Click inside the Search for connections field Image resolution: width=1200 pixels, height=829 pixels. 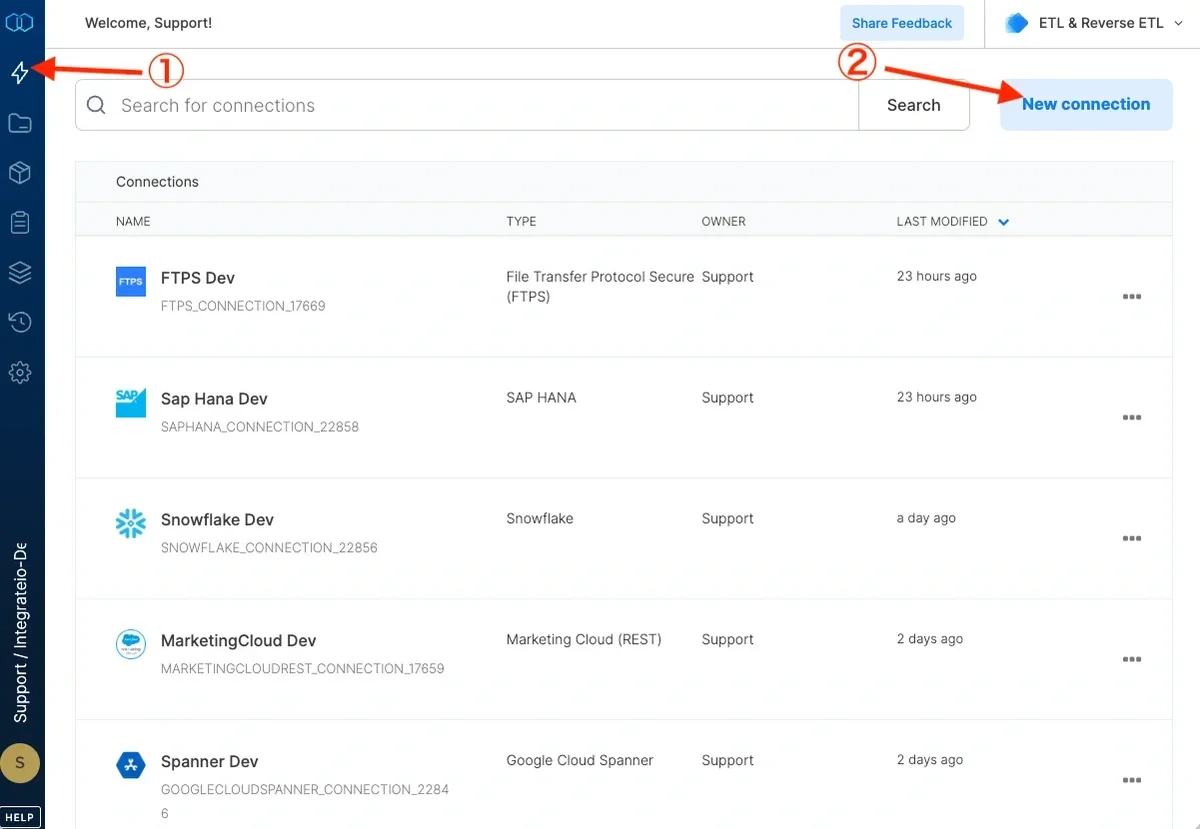click(x=300, y=104)
